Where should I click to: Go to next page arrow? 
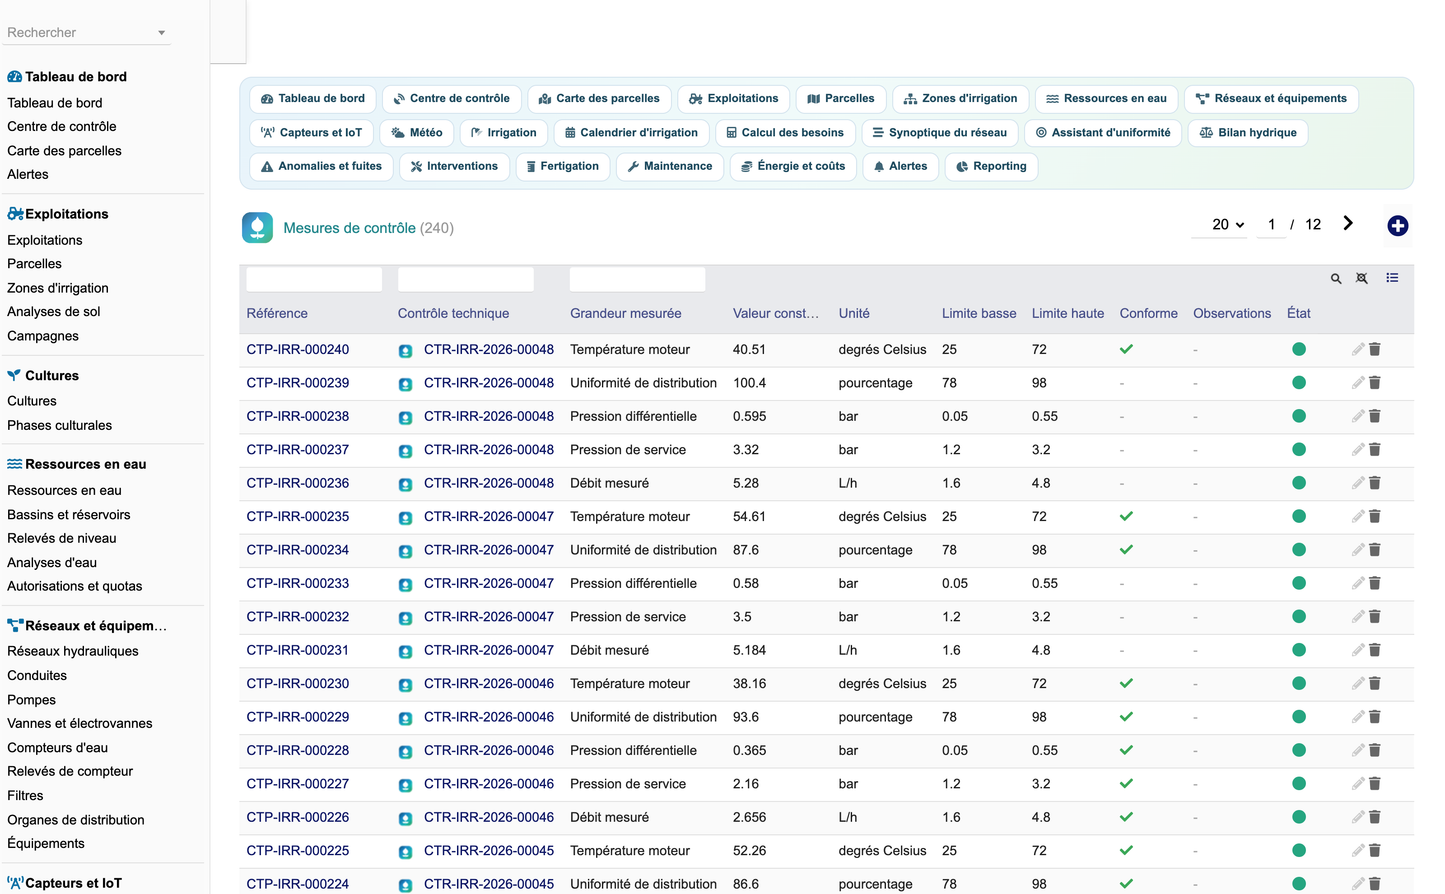[x=1348, y=223]
